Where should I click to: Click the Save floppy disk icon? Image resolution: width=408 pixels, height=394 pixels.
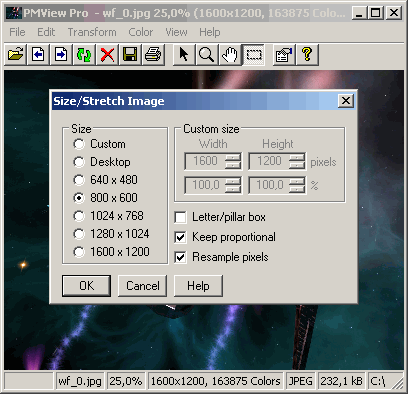(130, 54)
